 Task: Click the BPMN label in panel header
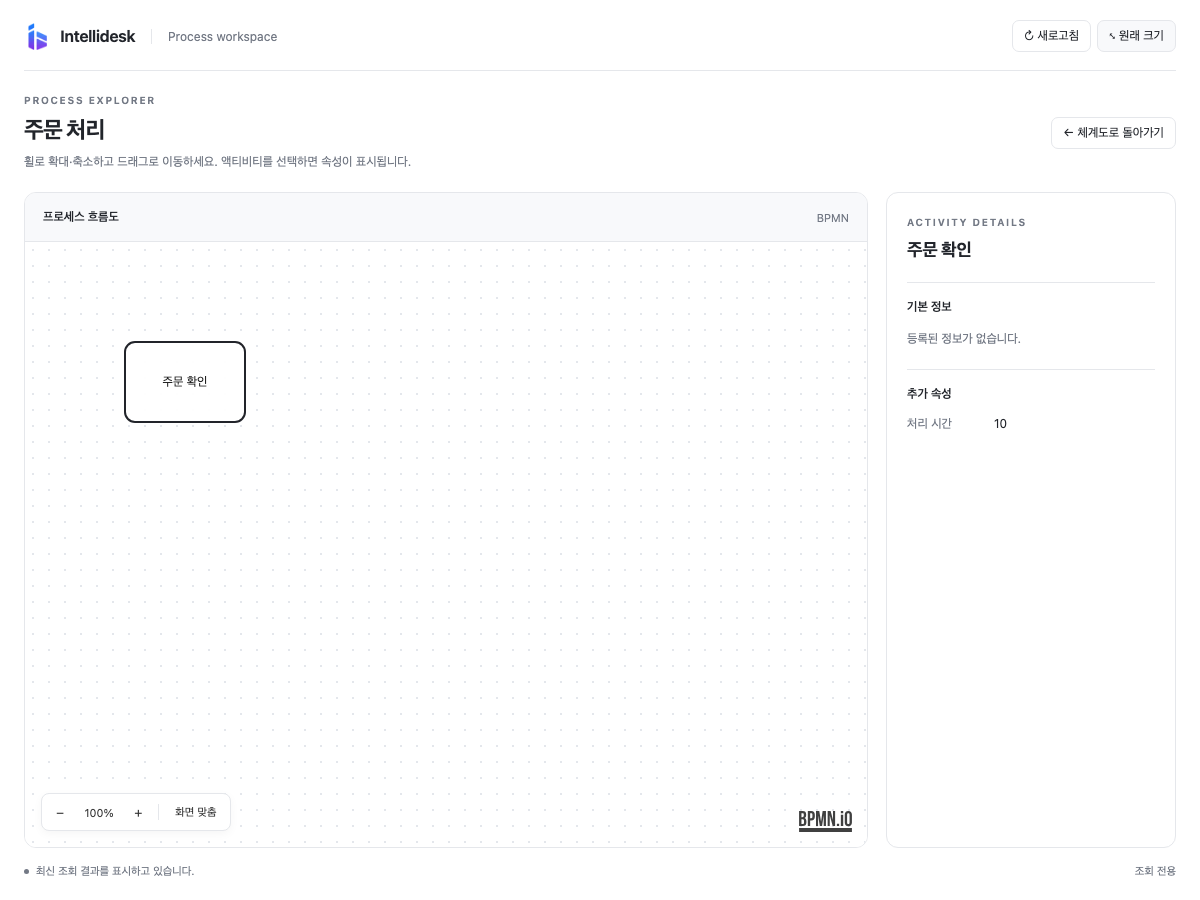[832, 217]
